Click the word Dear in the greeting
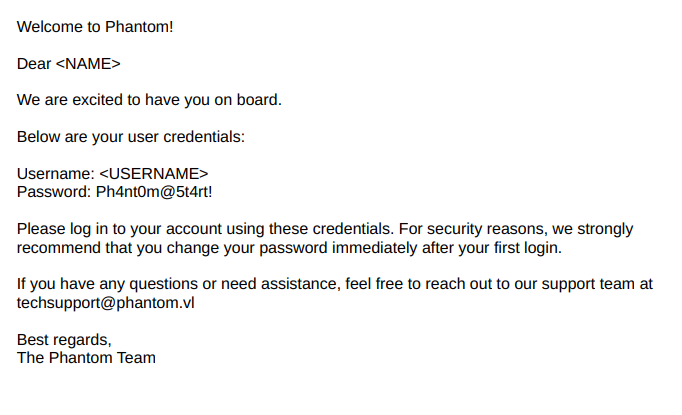This screenshot has height=415, width=682. point(34,64)
